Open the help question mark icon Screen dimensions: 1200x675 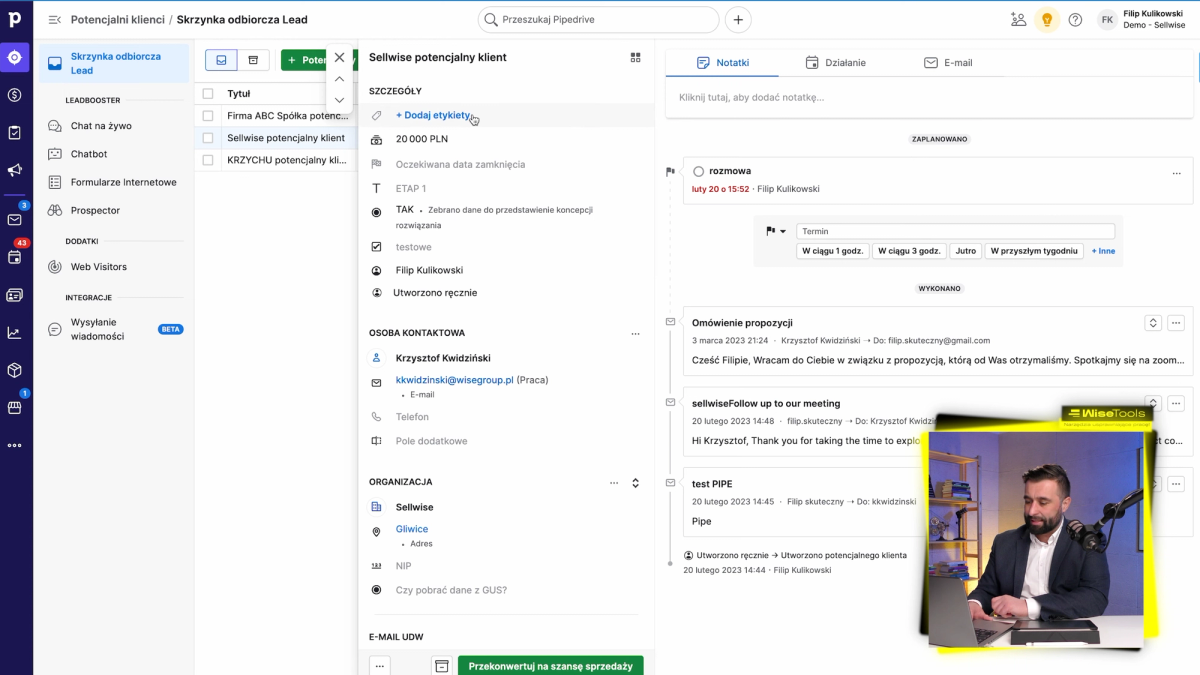point(1075,20)
